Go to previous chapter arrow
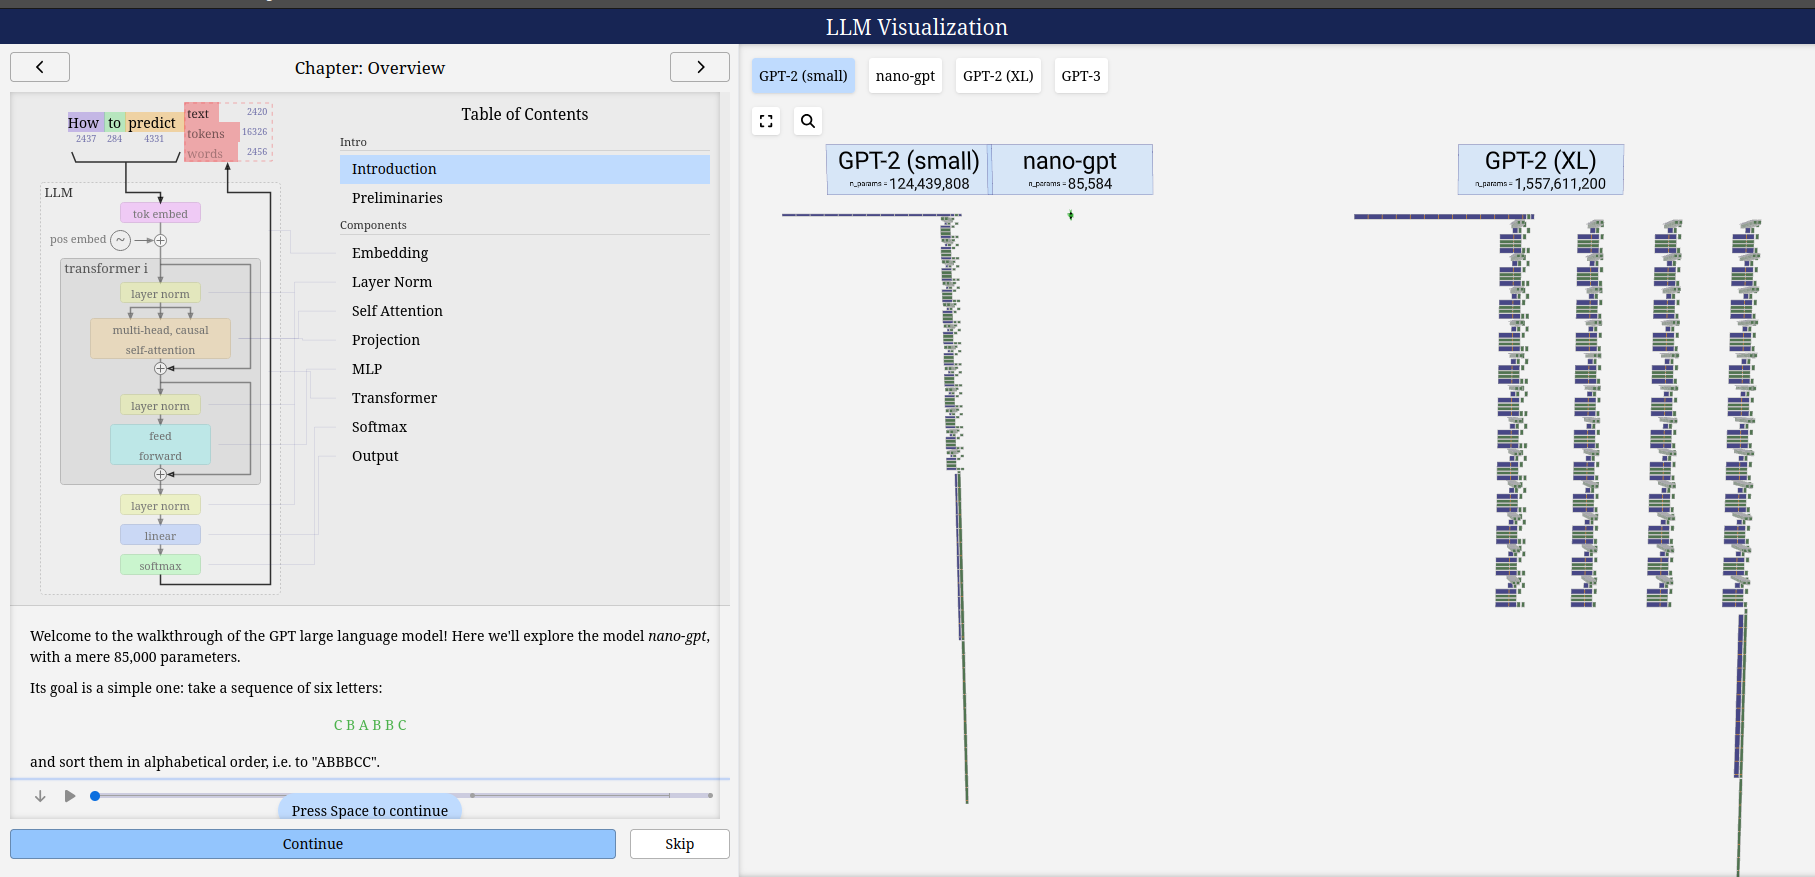Screen dimensions: 1815x877 click(x=40, y=67)
